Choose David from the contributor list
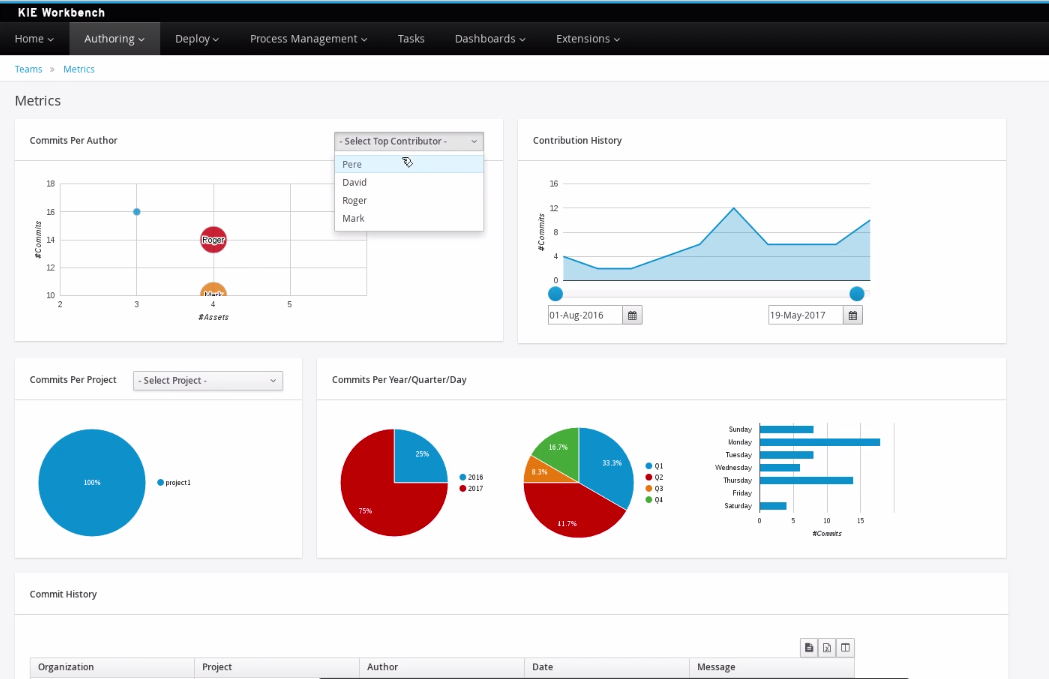Image resolution: width=1049 pixels, height=679 pixels. pos(355,183)
